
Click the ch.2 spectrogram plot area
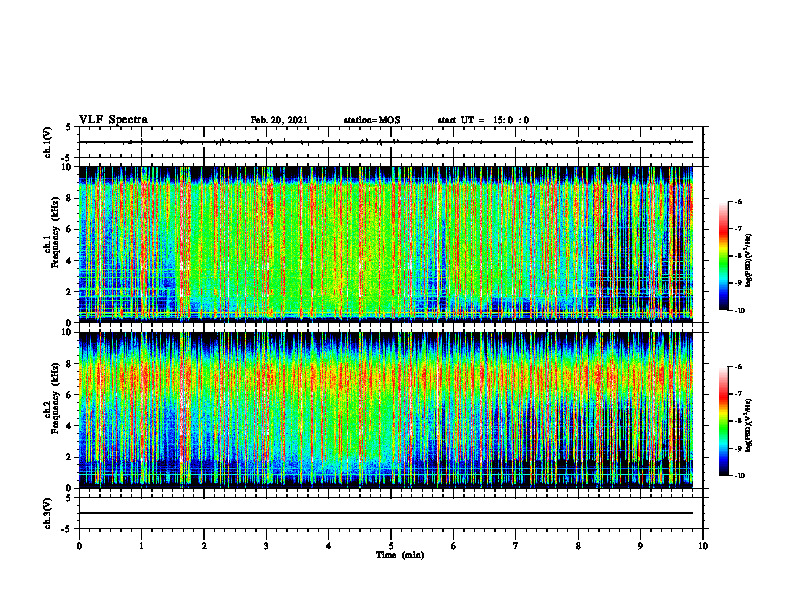pyautogui.click(x=386, y=410)
